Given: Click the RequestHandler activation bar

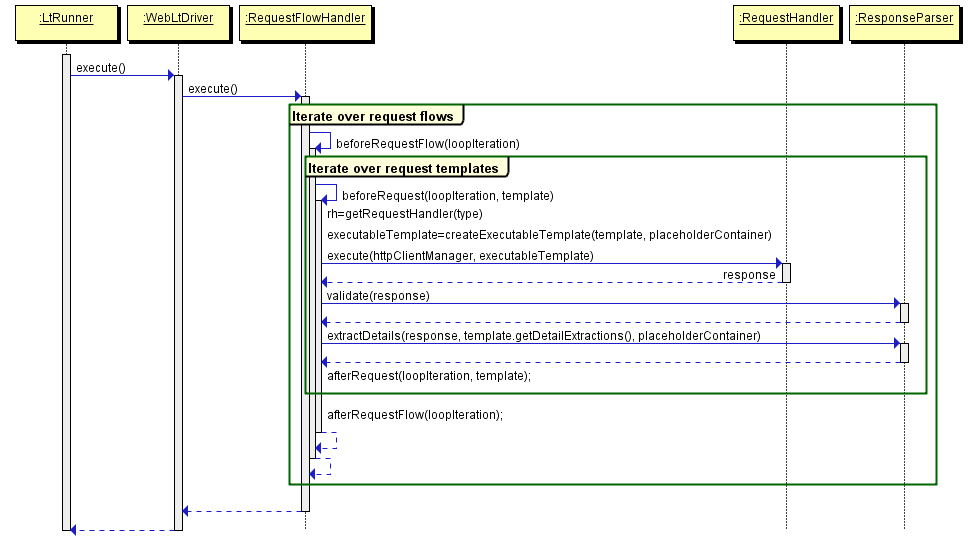Looking at the screenshot, I should click(x=786, y=273).
